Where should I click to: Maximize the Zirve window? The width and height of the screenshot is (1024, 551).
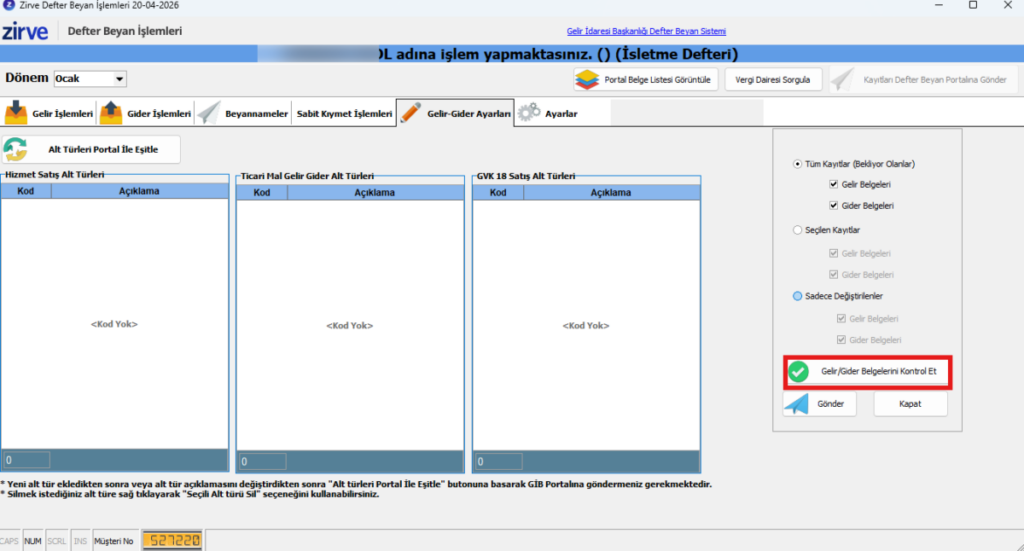(x=973, y=5)
